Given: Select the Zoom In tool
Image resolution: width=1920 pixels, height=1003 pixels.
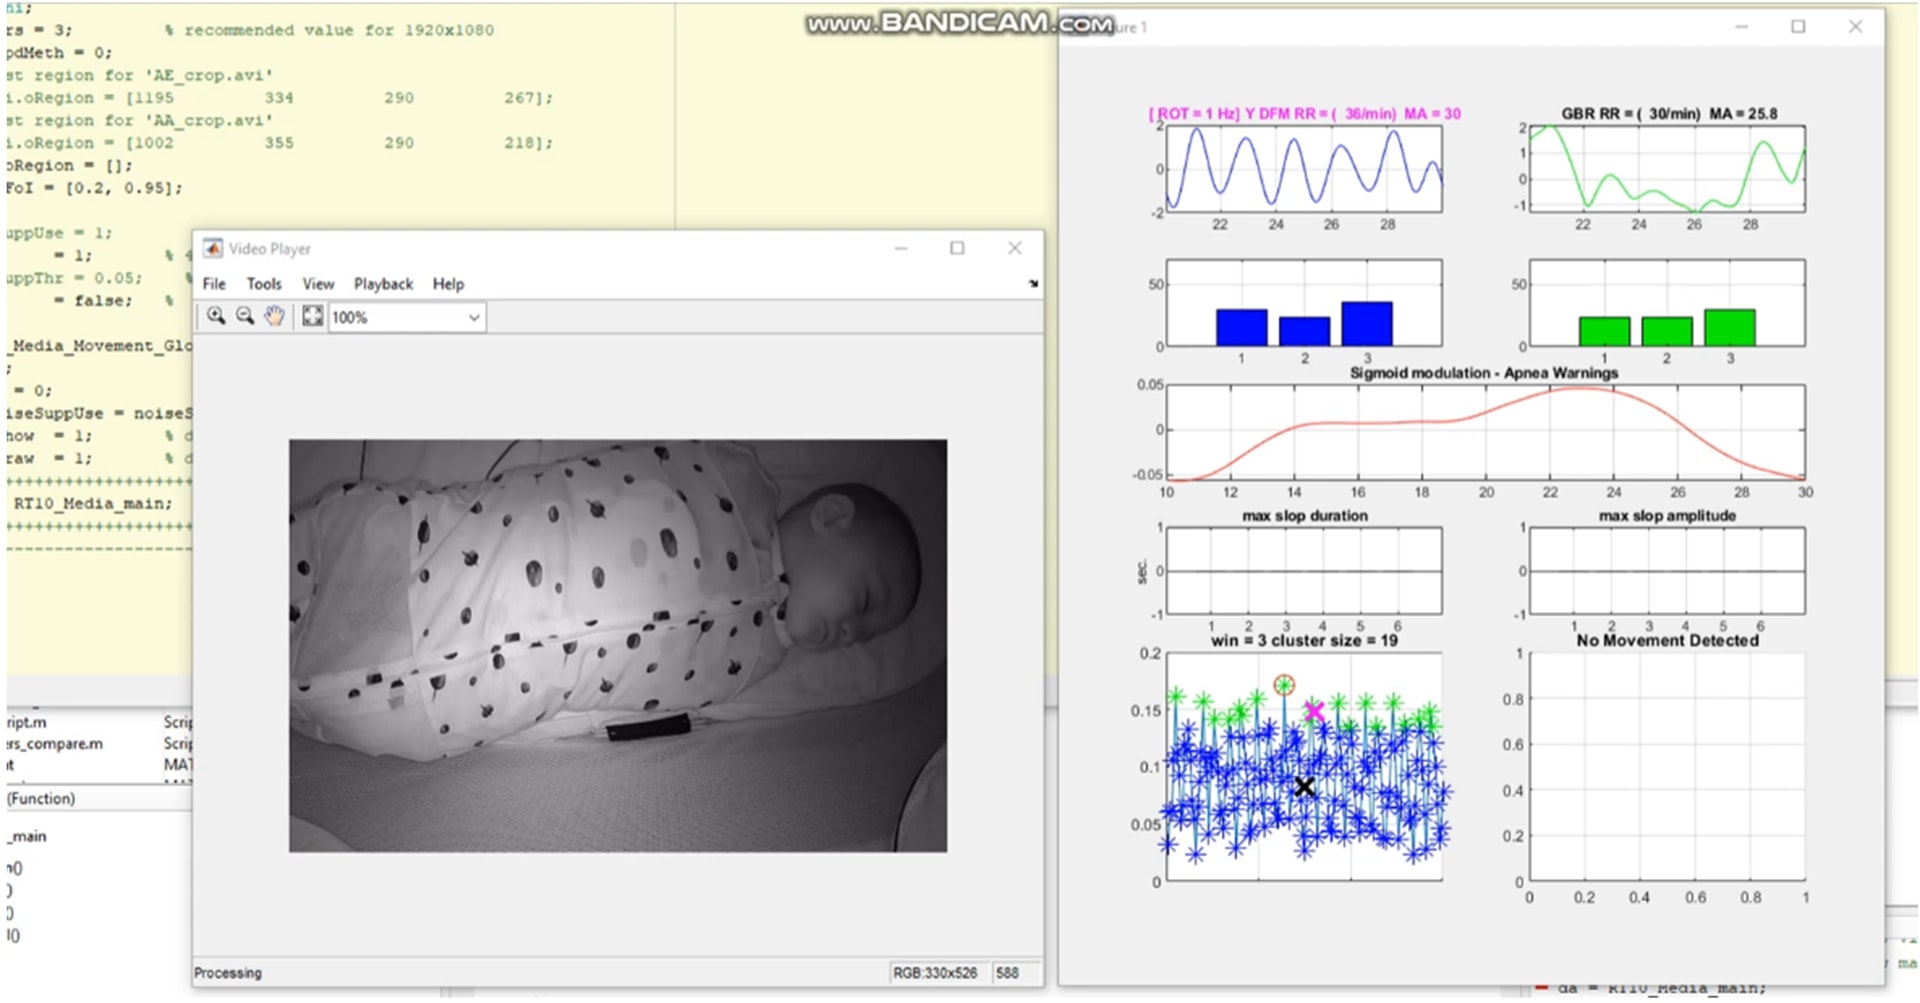Looking at the screenshot, I should pyautogui.click(x=216, y=316).
